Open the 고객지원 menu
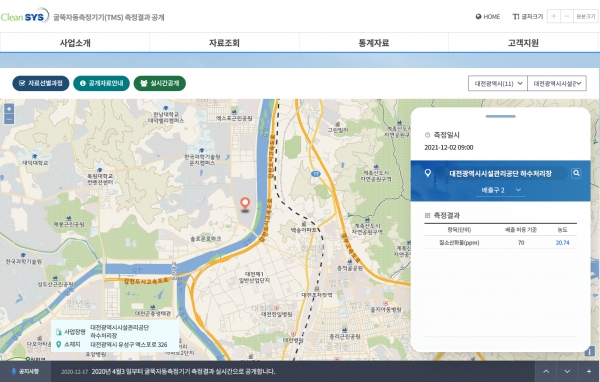This screenshot has width=600, height=382. tap(523, 42)
